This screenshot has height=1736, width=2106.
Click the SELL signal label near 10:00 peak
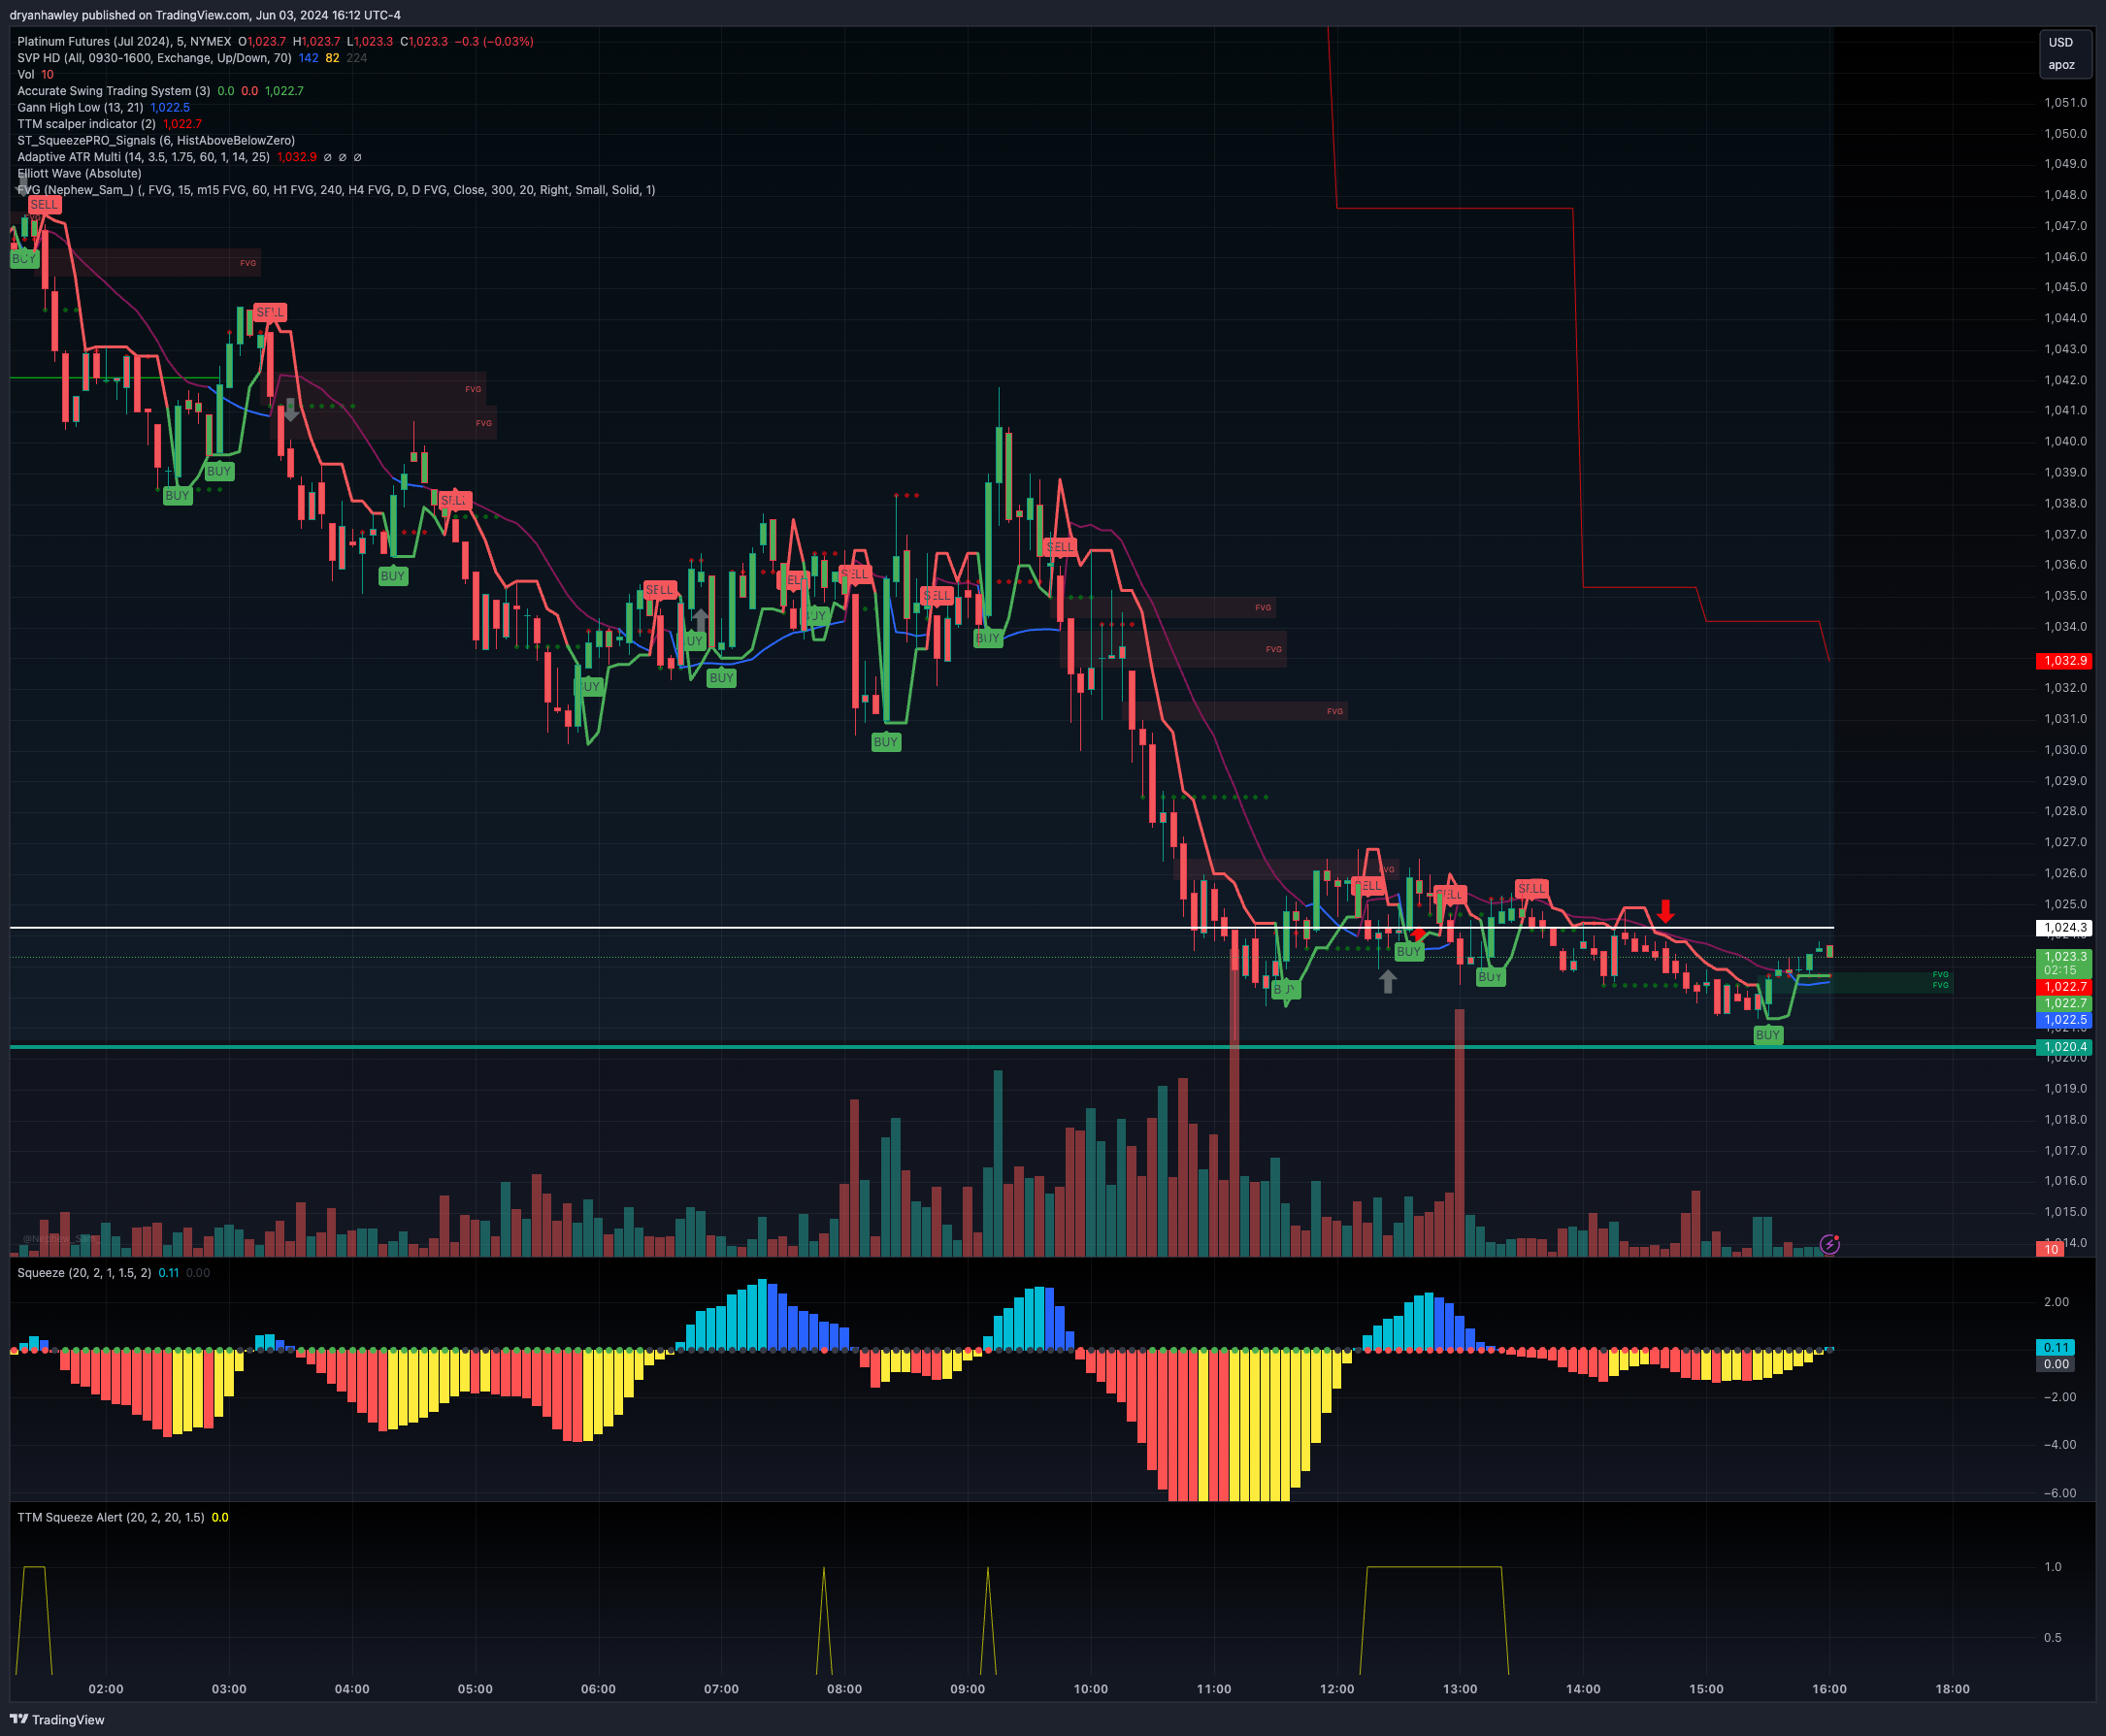click(1060, 546)
